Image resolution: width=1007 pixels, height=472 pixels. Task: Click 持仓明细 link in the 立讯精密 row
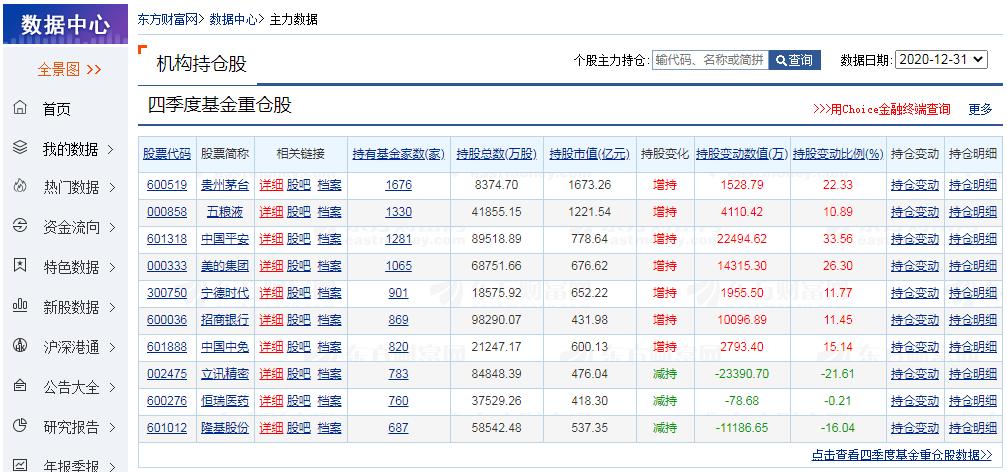[973, 374]
